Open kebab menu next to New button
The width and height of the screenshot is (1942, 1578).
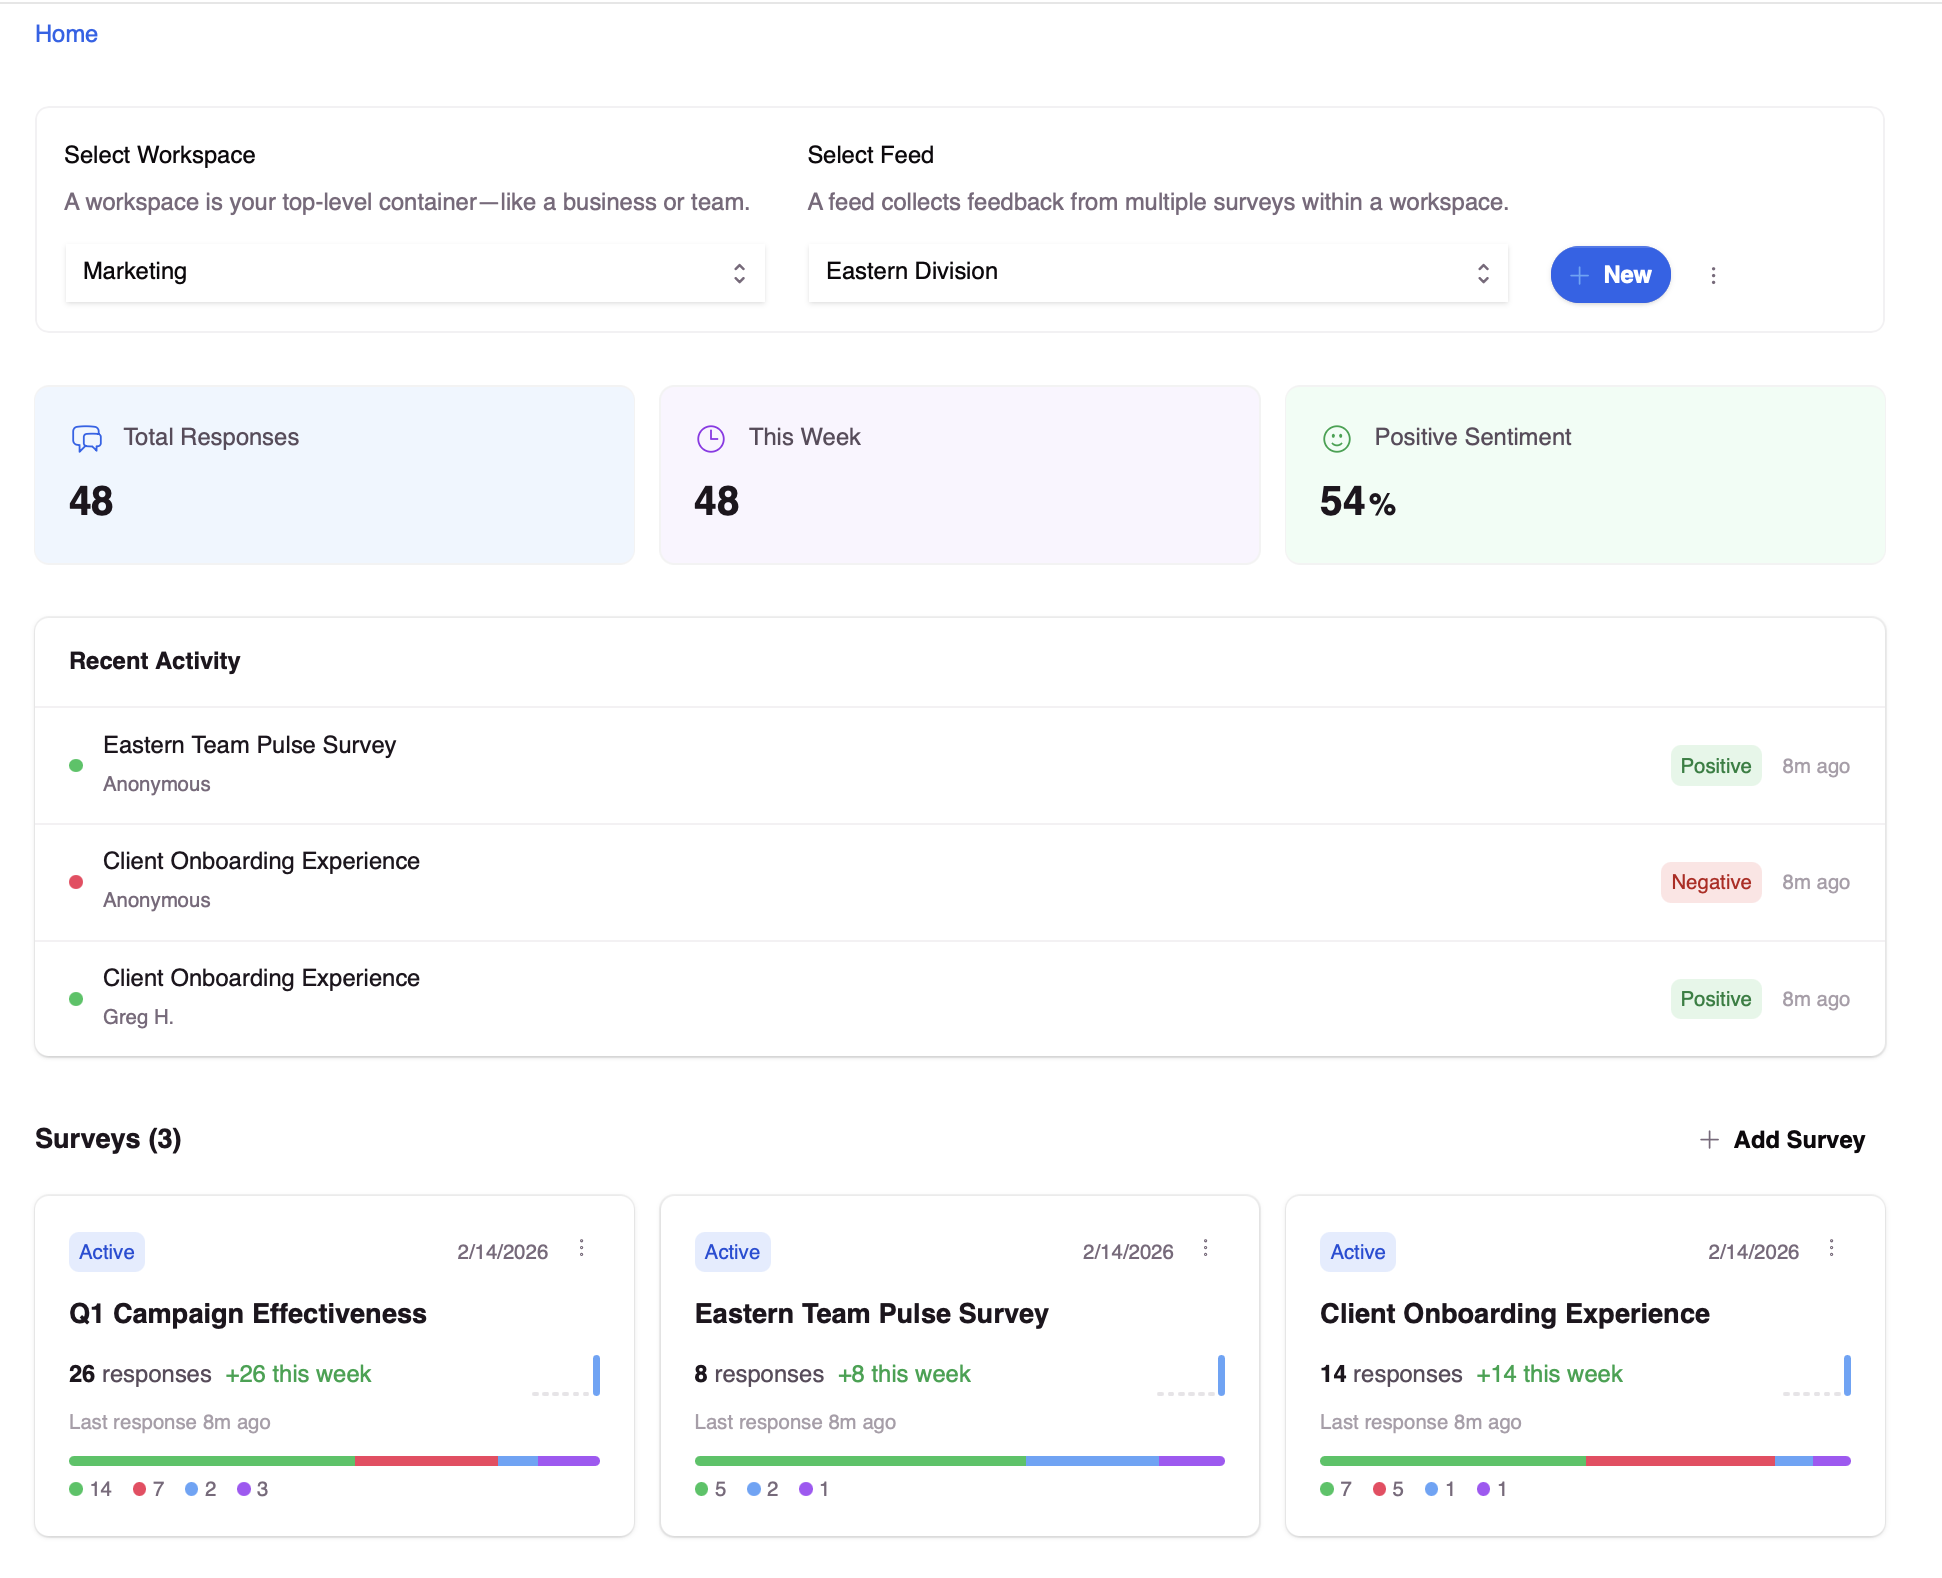coord(1713,275)
